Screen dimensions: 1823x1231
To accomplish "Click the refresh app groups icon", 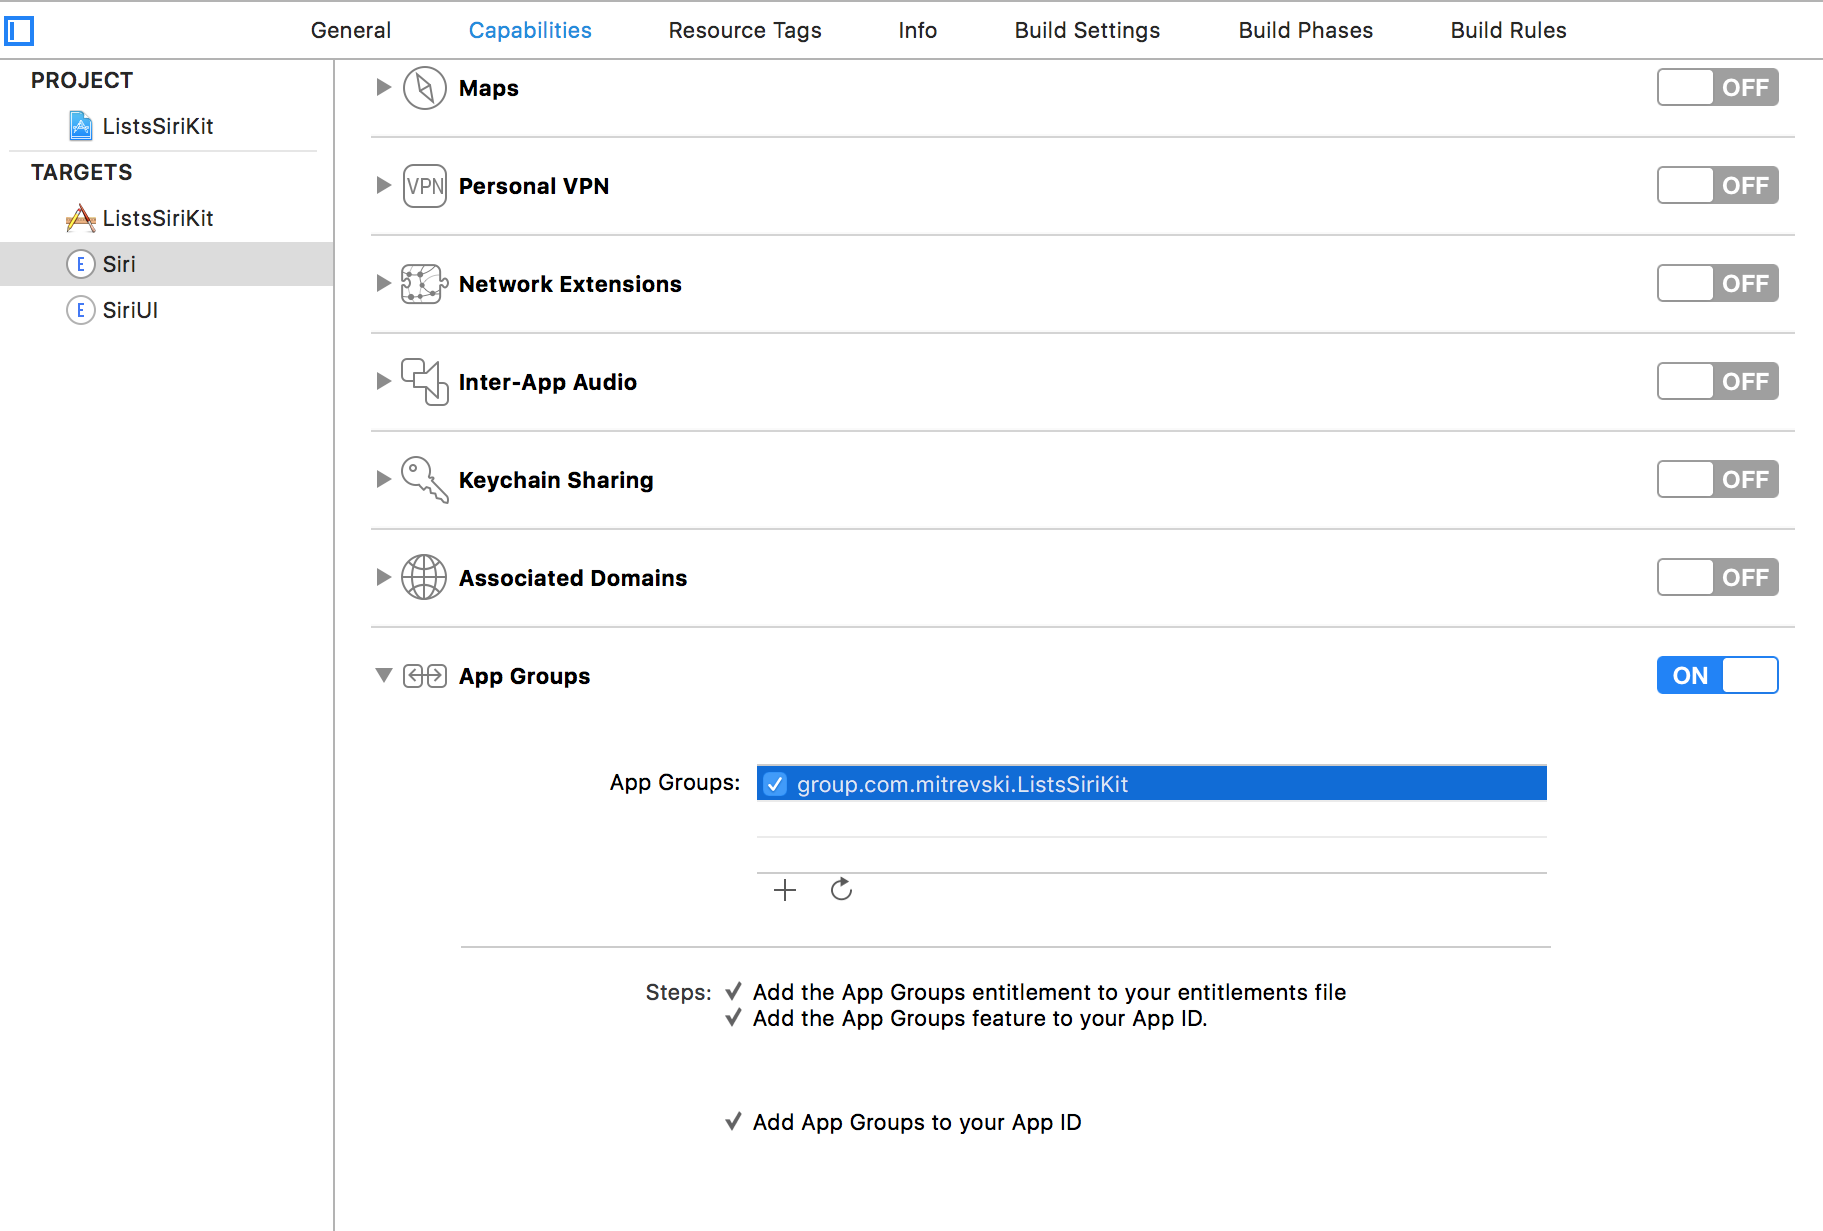I will tap(841, 889).
